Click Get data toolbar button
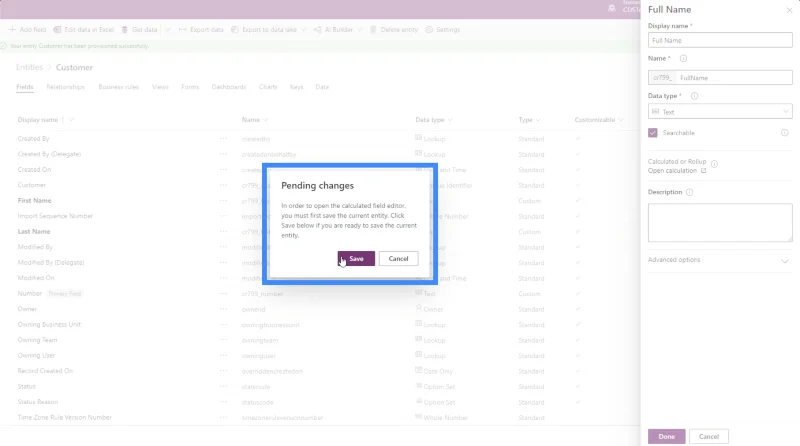800x446 pixels. click(139, 30)
